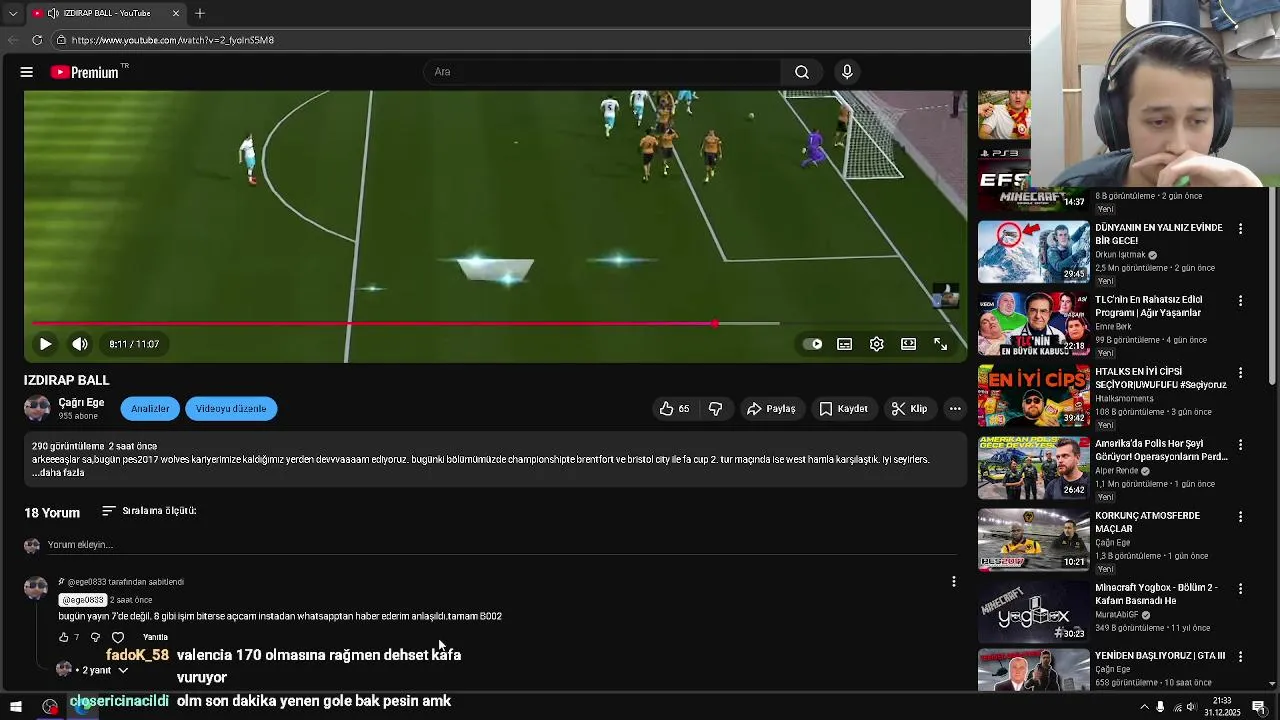This screenshot has height=720, width=1280.
Task: Expand description with ...daha fazla
Action: click(x=58, y=473)
